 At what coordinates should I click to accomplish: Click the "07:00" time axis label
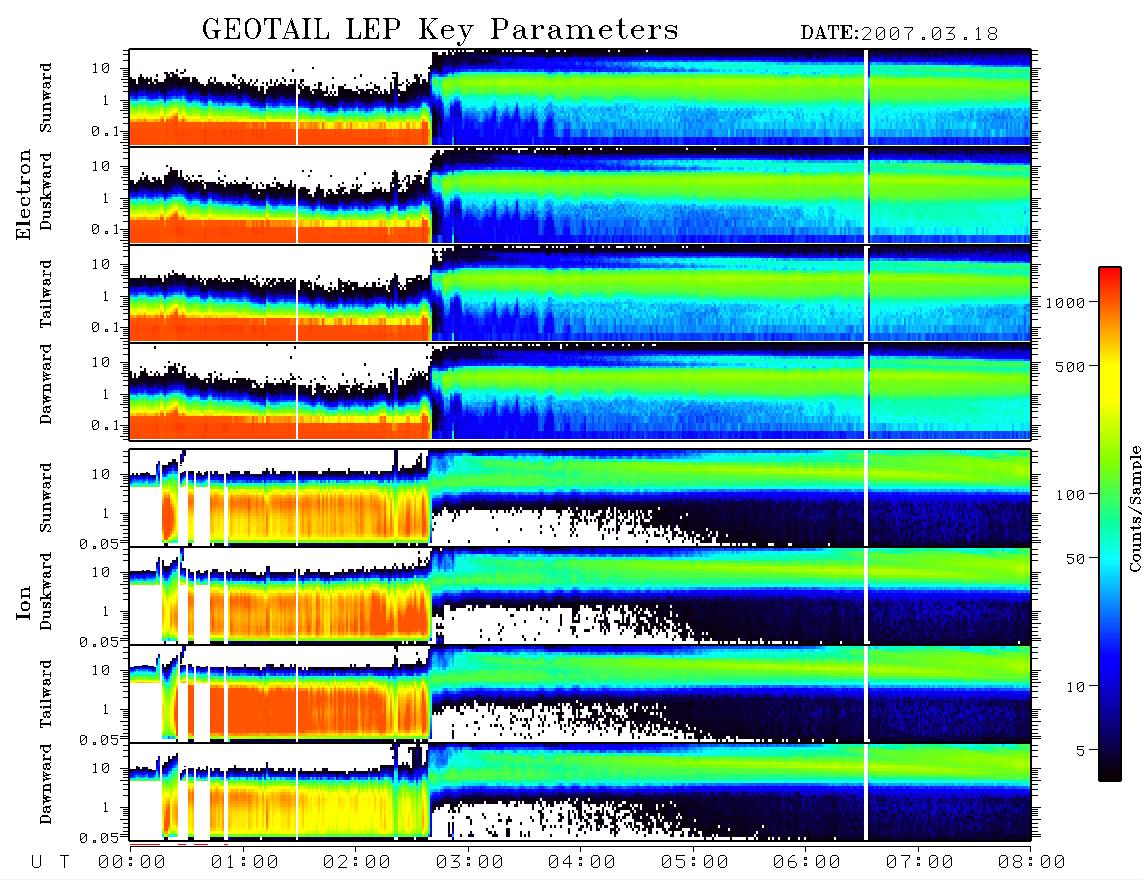click(920, 863)
